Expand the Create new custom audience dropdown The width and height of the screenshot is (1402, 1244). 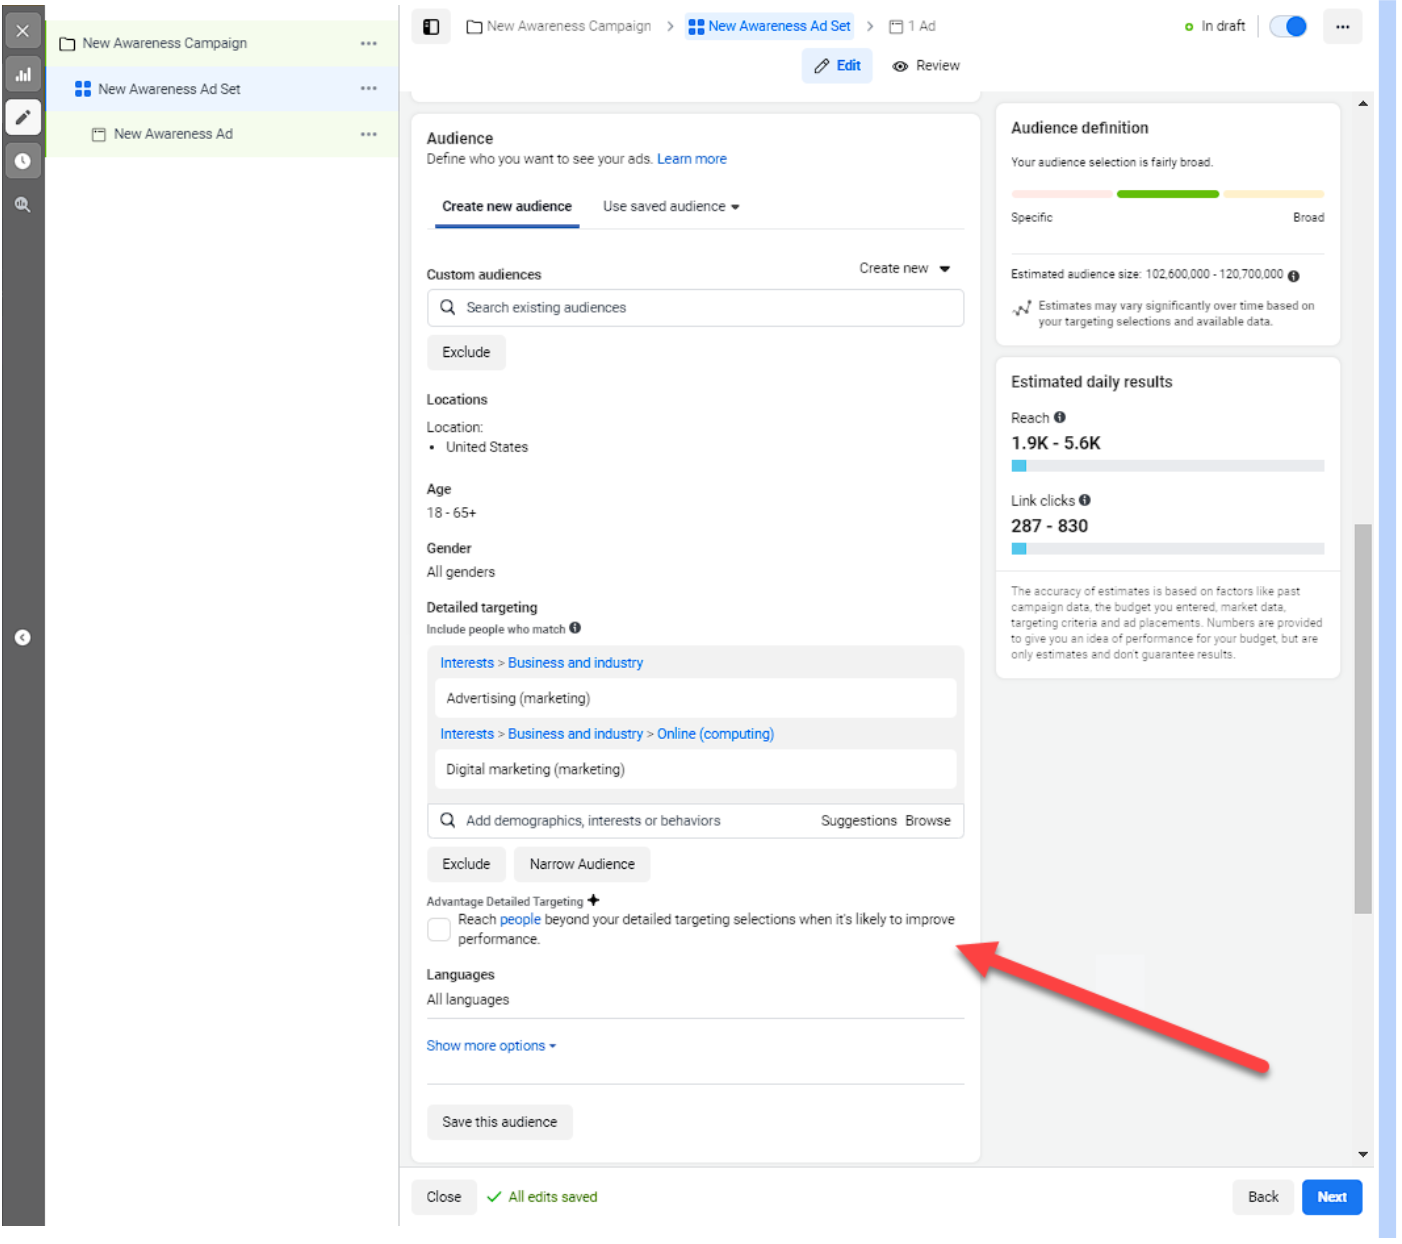click(904, 269)
